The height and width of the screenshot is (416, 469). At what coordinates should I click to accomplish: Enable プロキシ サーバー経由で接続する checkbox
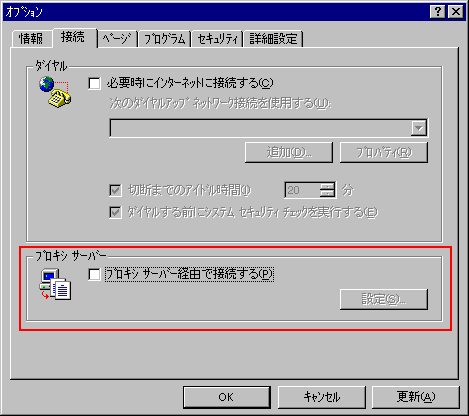tap(94, 275)
